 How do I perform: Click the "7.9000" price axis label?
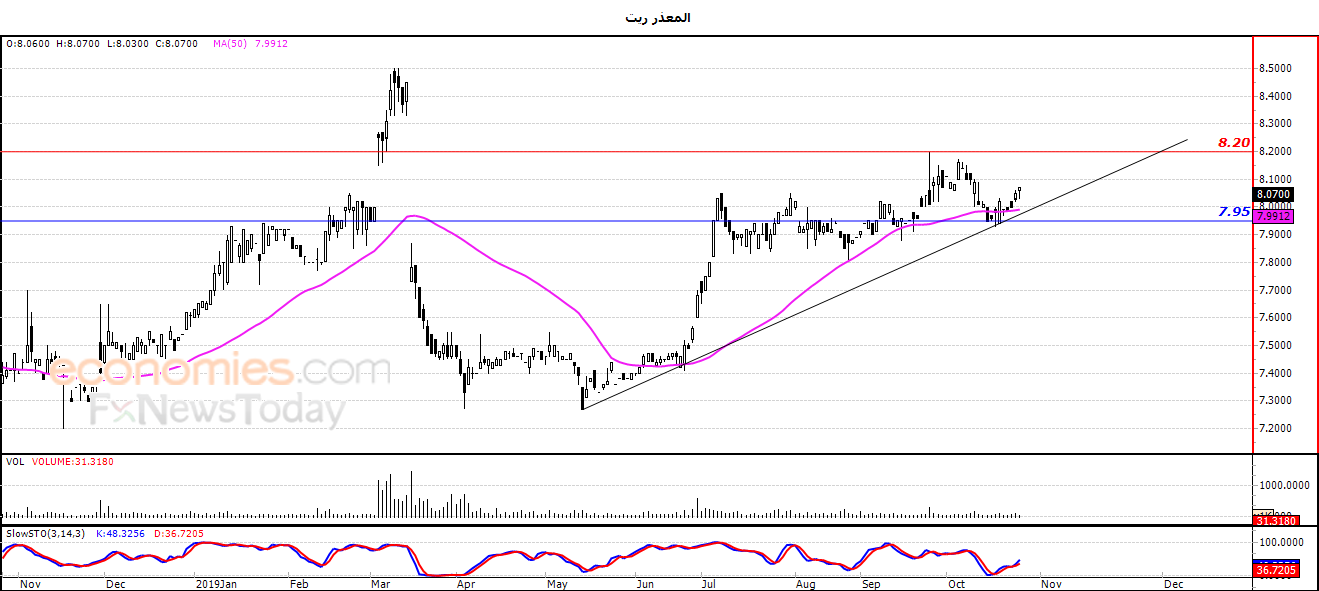1275,235
